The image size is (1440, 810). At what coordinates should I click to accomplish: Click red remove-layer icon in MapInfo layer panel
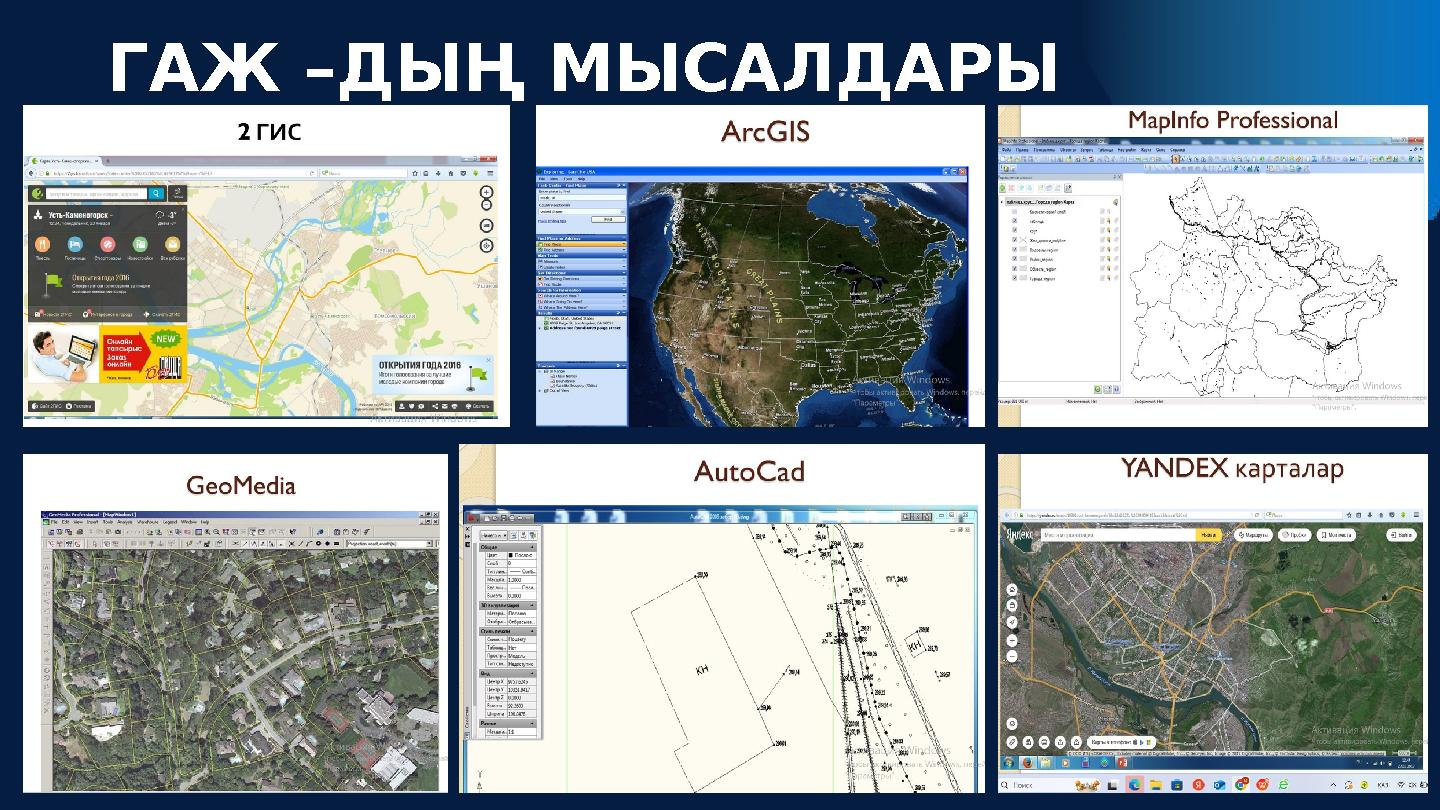coord(1011,188)
